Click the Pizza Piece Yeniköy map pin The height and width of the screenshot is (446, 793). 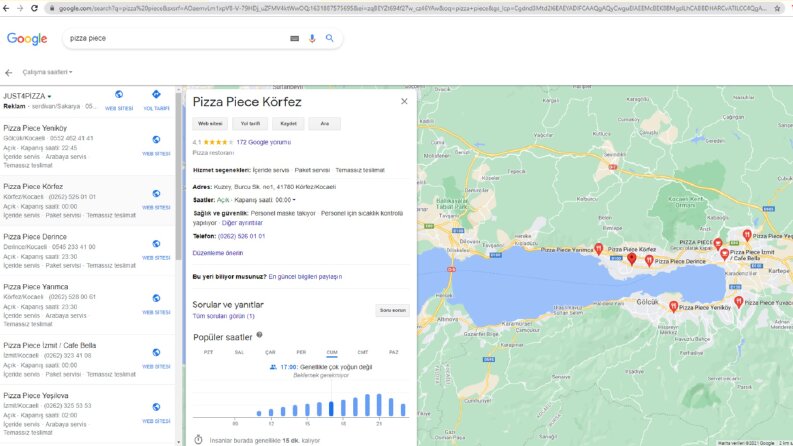(673, 306)
